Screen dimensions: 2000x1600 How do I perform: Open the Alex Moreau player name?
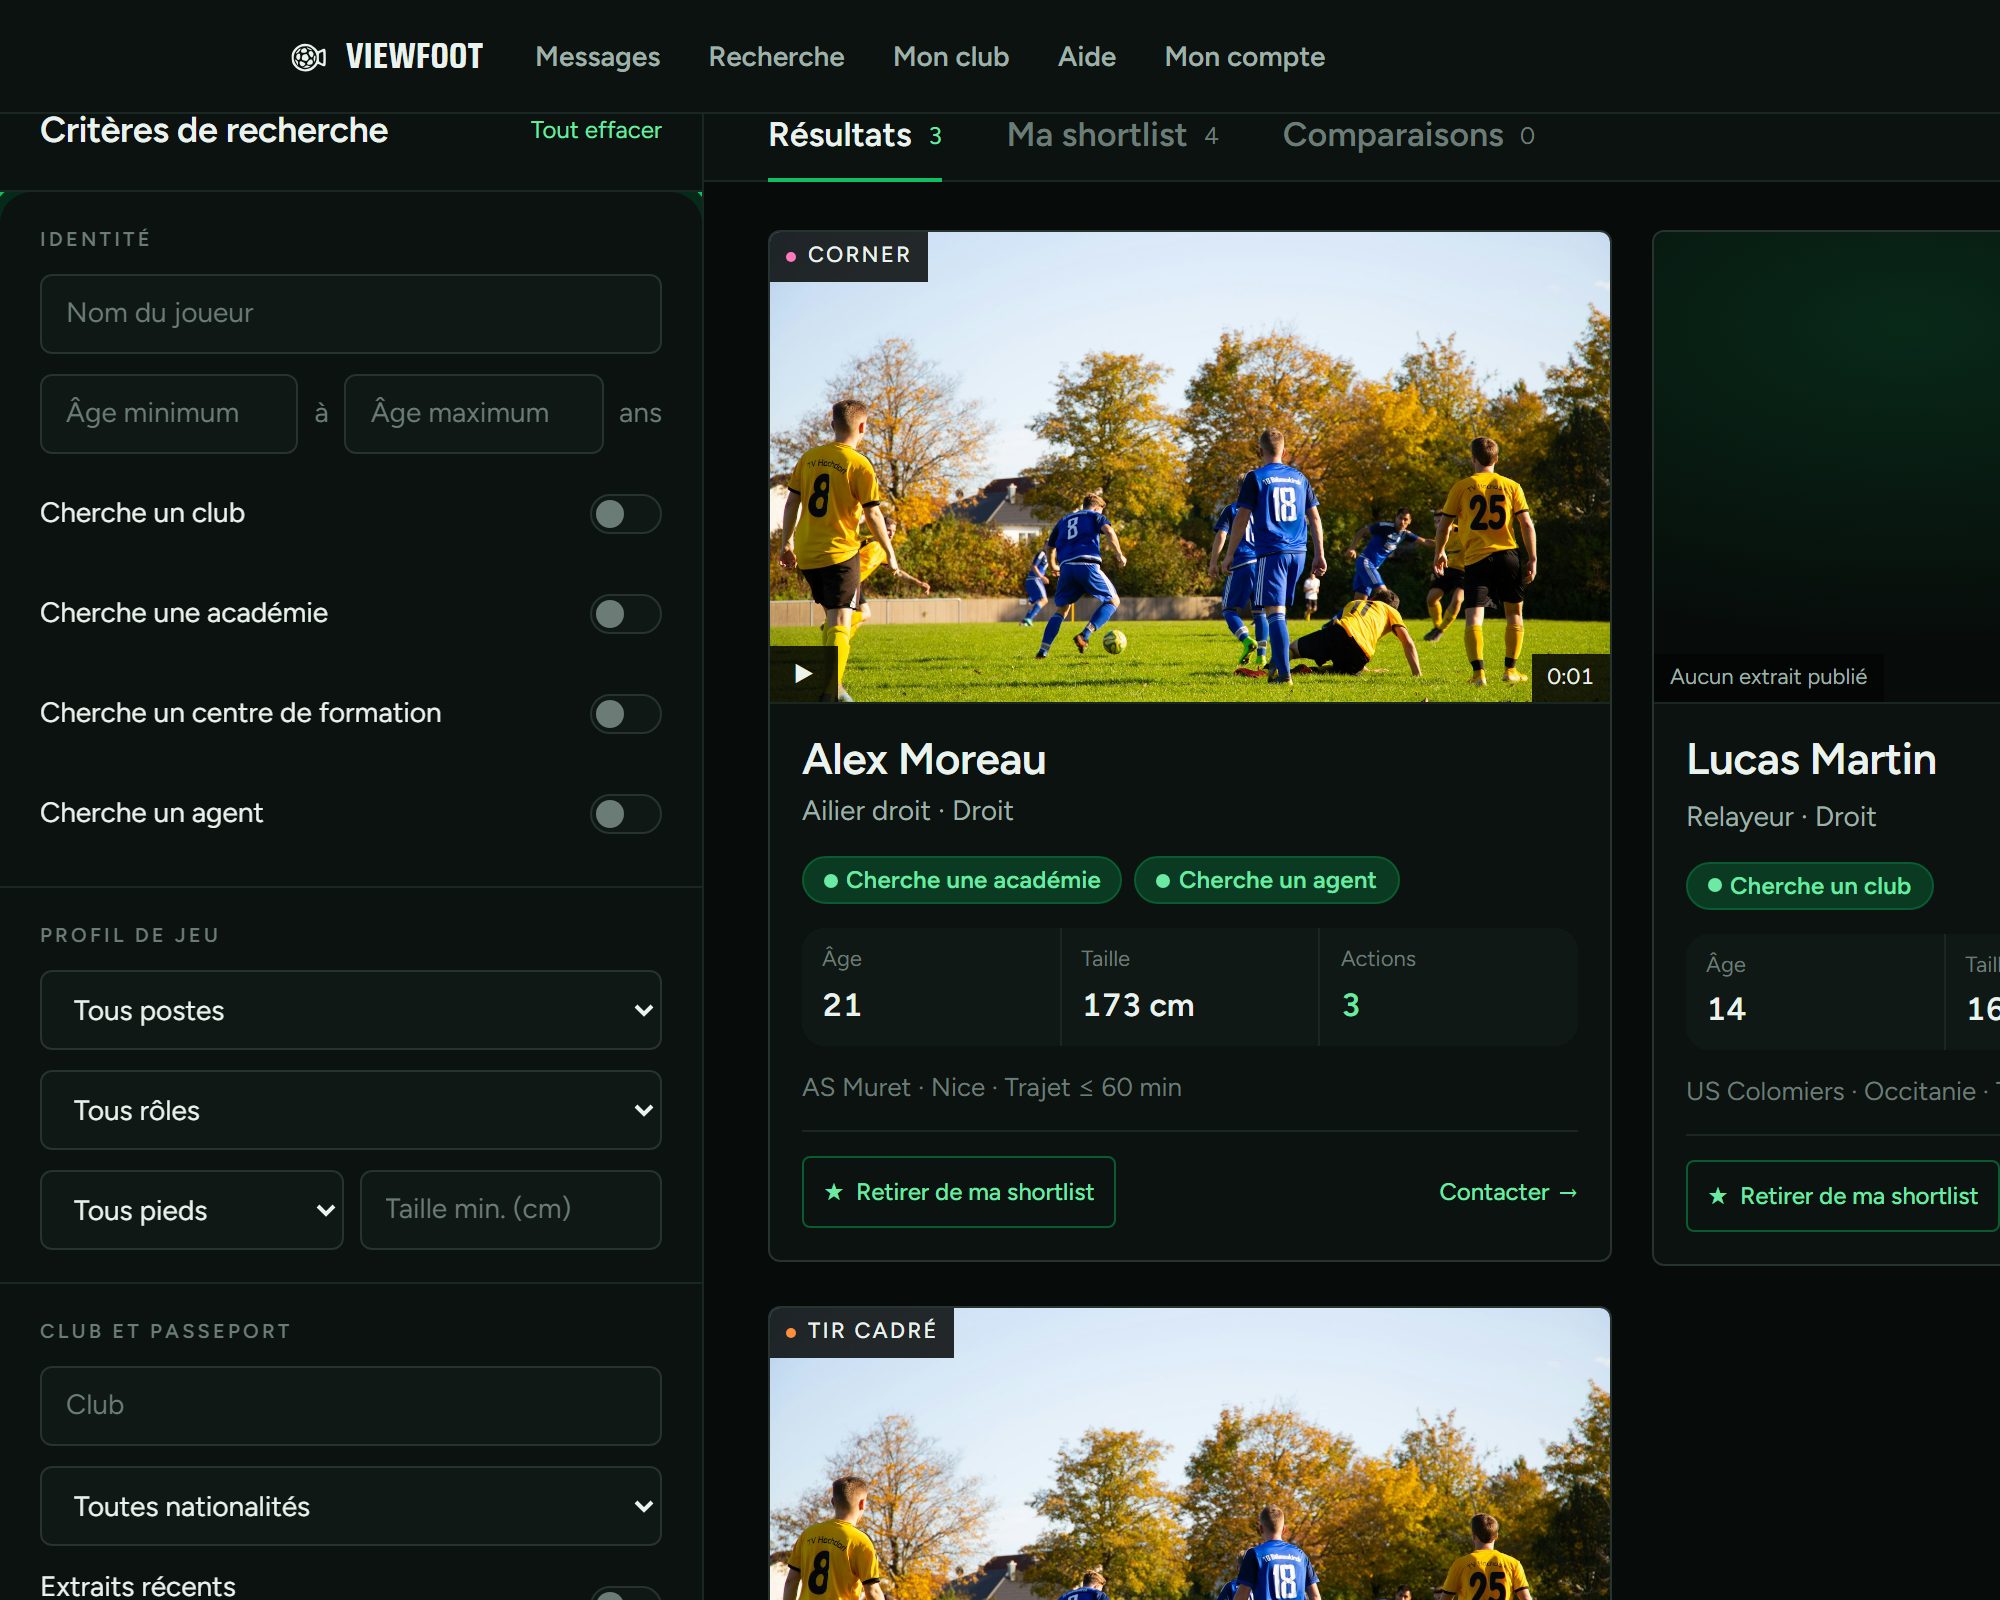[x=924, y=760]
